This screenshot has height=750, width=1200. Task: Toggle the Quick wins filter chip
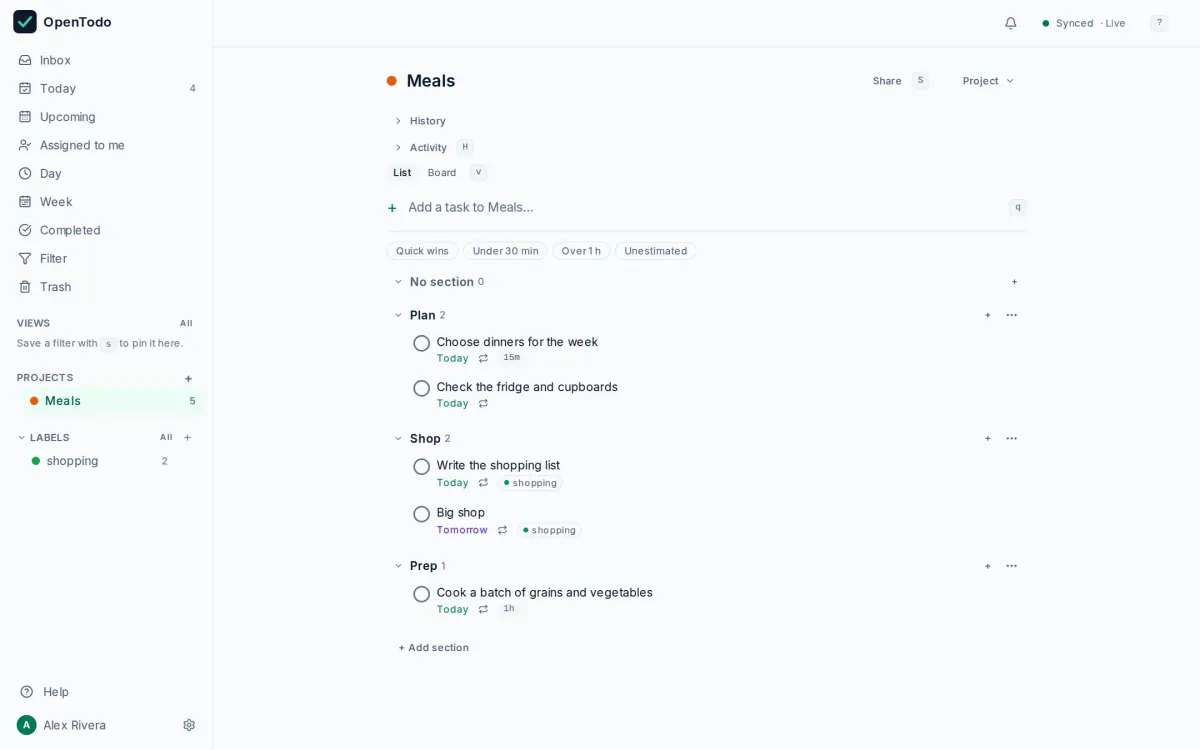(422, 251)
